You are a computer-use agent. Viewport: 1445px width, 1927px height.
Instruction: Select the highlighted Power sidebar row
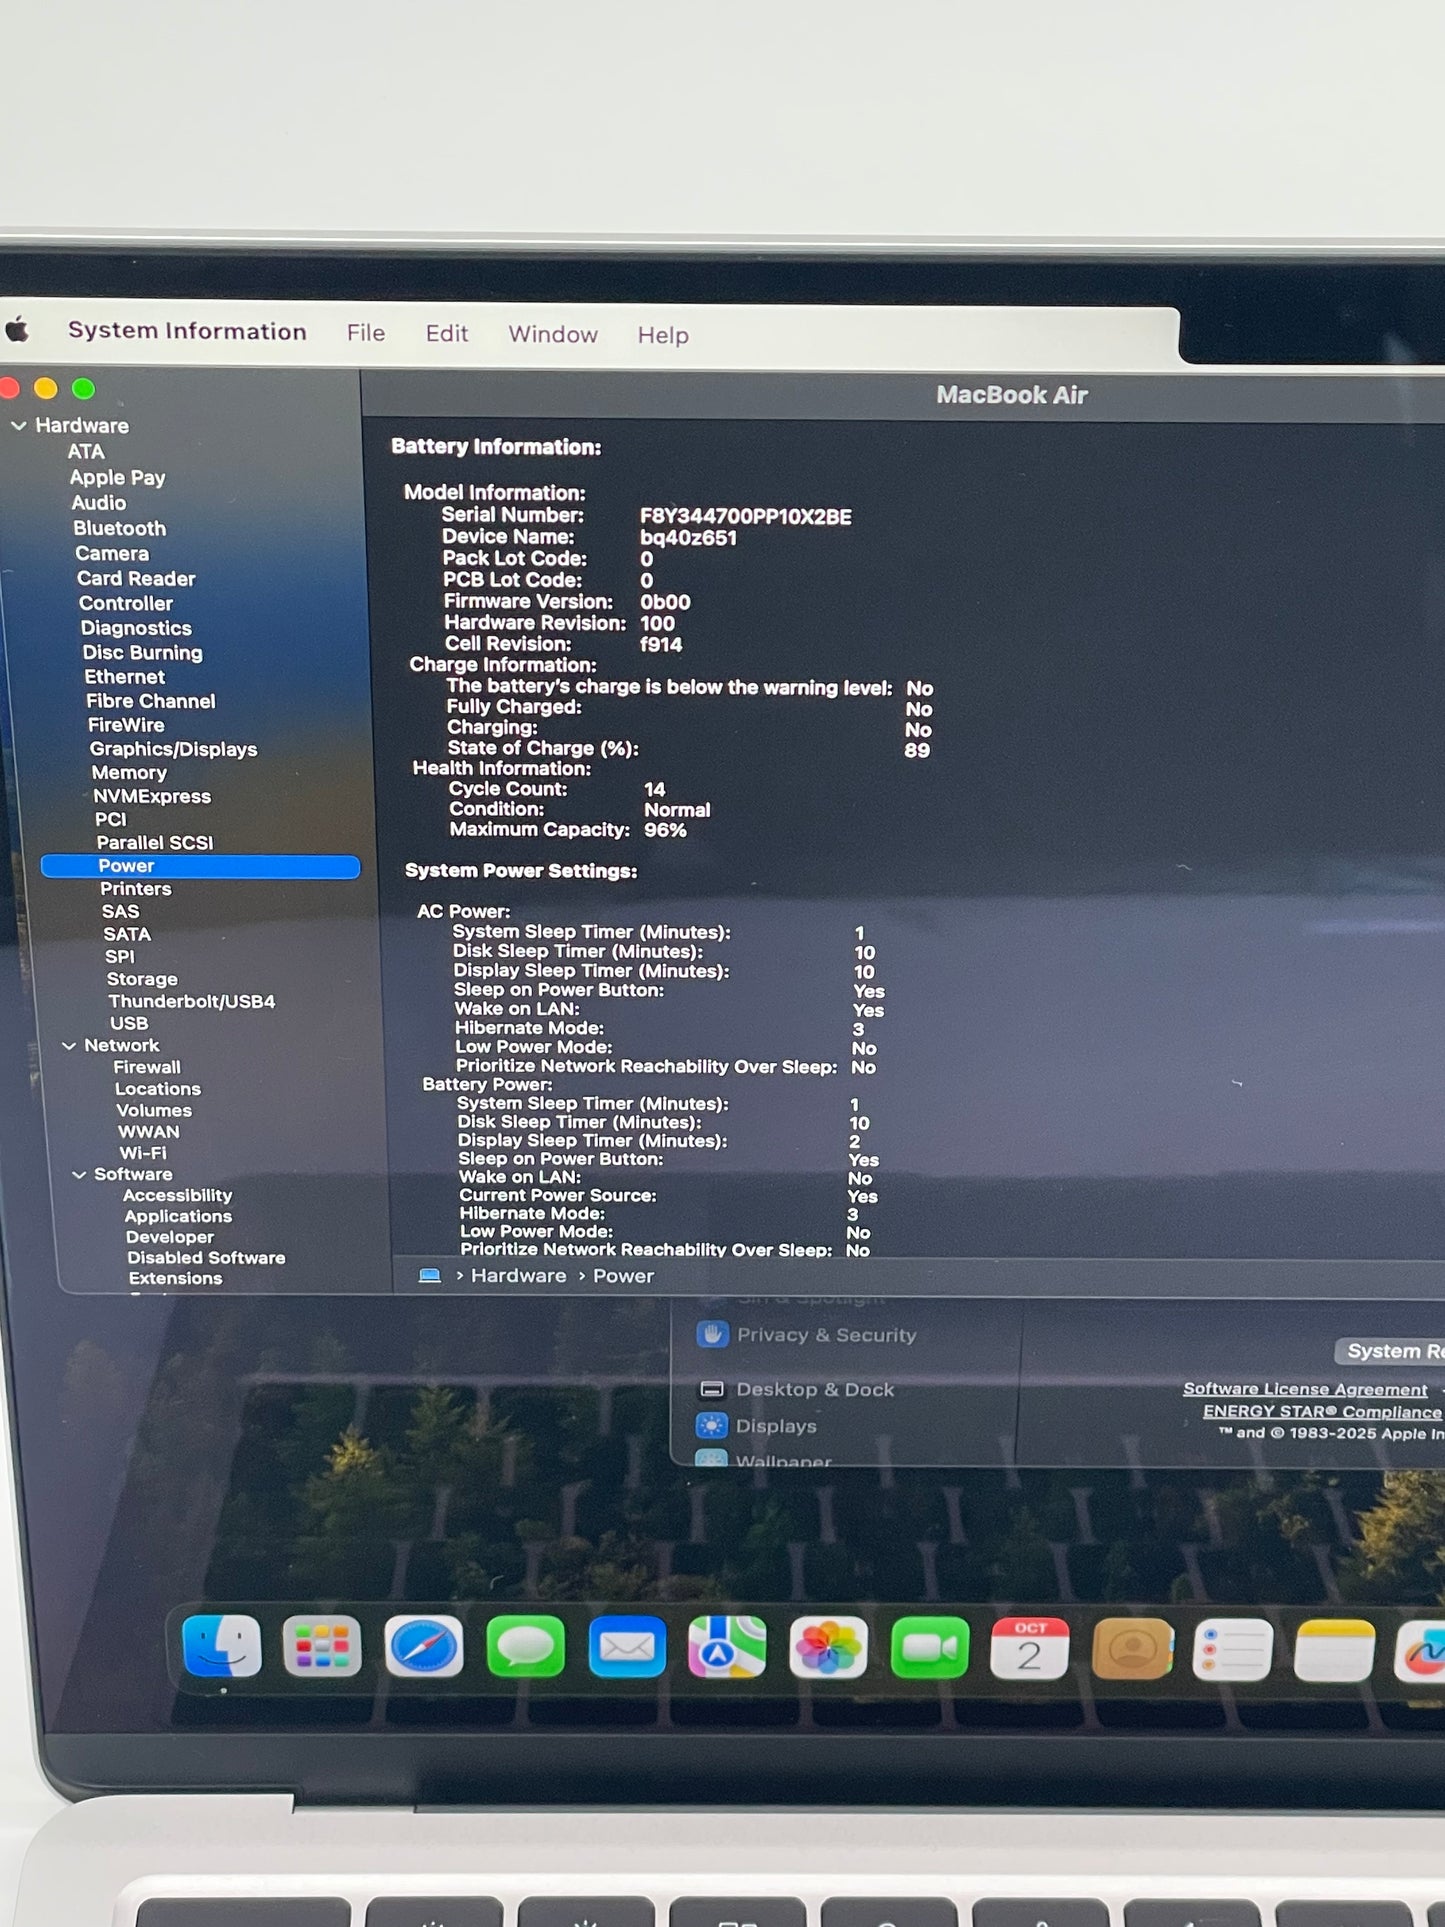[200, 866]
